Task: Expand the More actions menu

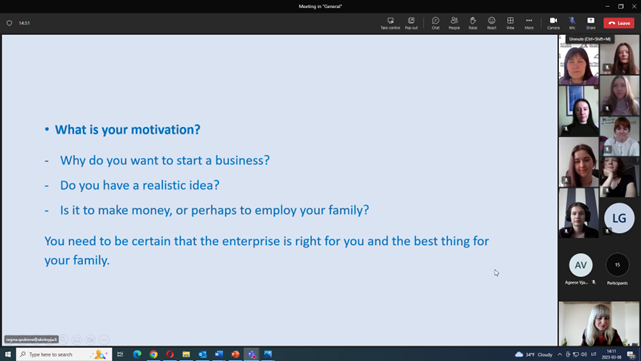Action: [529, 23]
